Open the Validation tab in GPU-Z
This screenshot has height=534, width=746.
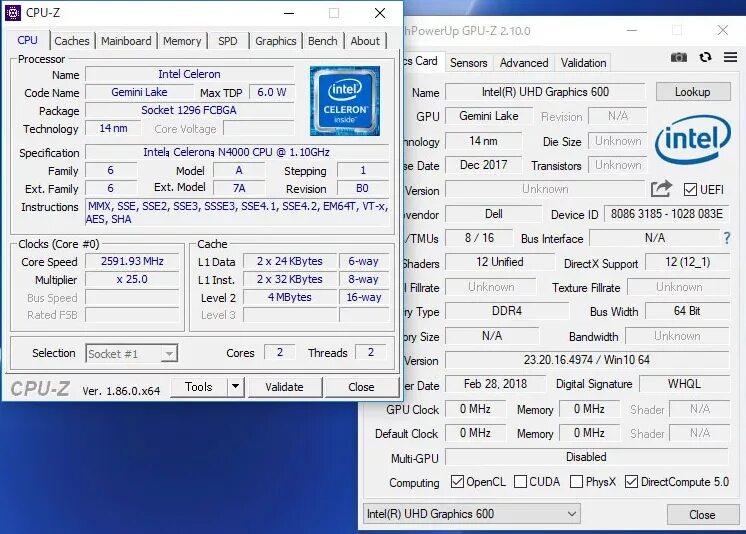(x=583, y=63)
